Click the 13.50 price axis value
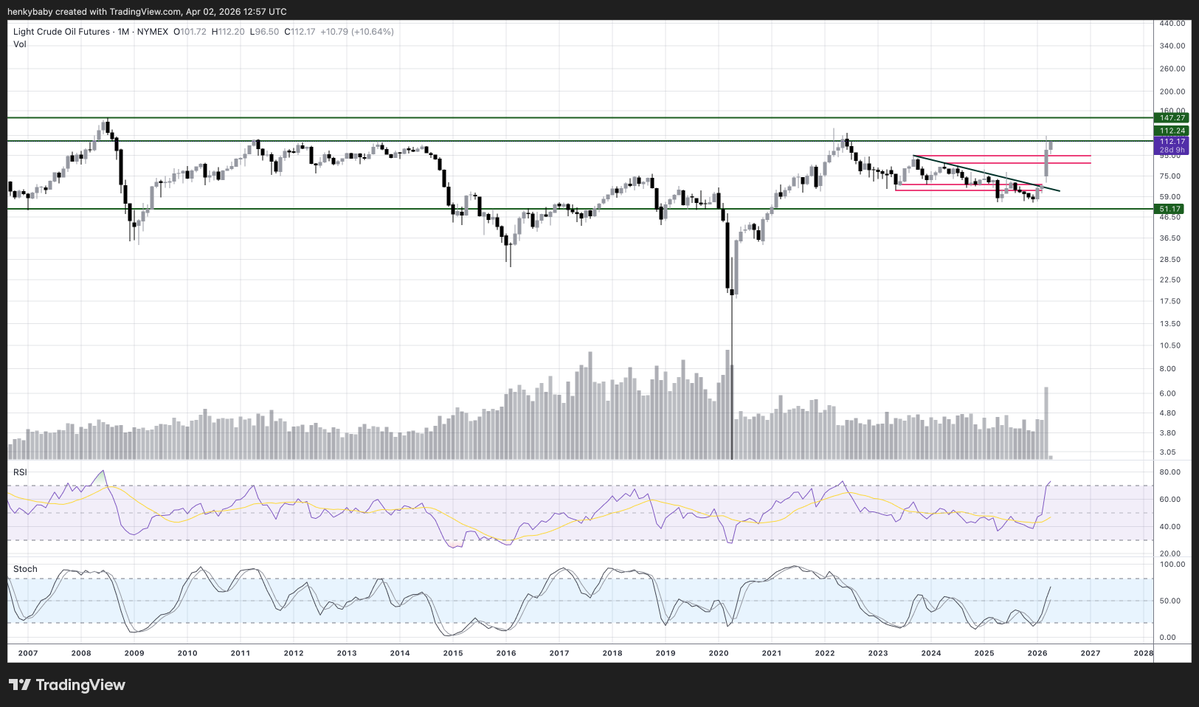Viewport: 1199px width, 707px height. 1171,324
